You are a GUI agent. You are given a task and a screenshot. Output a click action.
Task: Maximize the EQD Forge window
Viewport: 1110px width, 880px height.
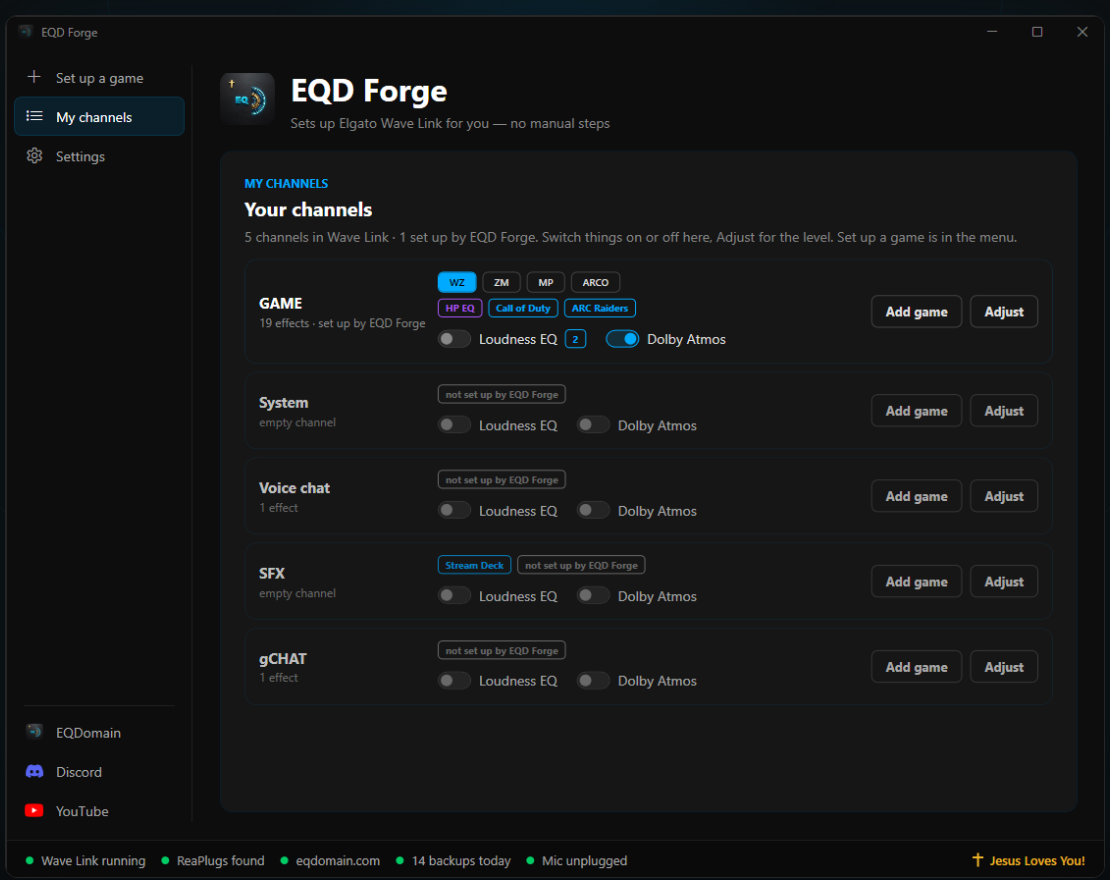1037,32
